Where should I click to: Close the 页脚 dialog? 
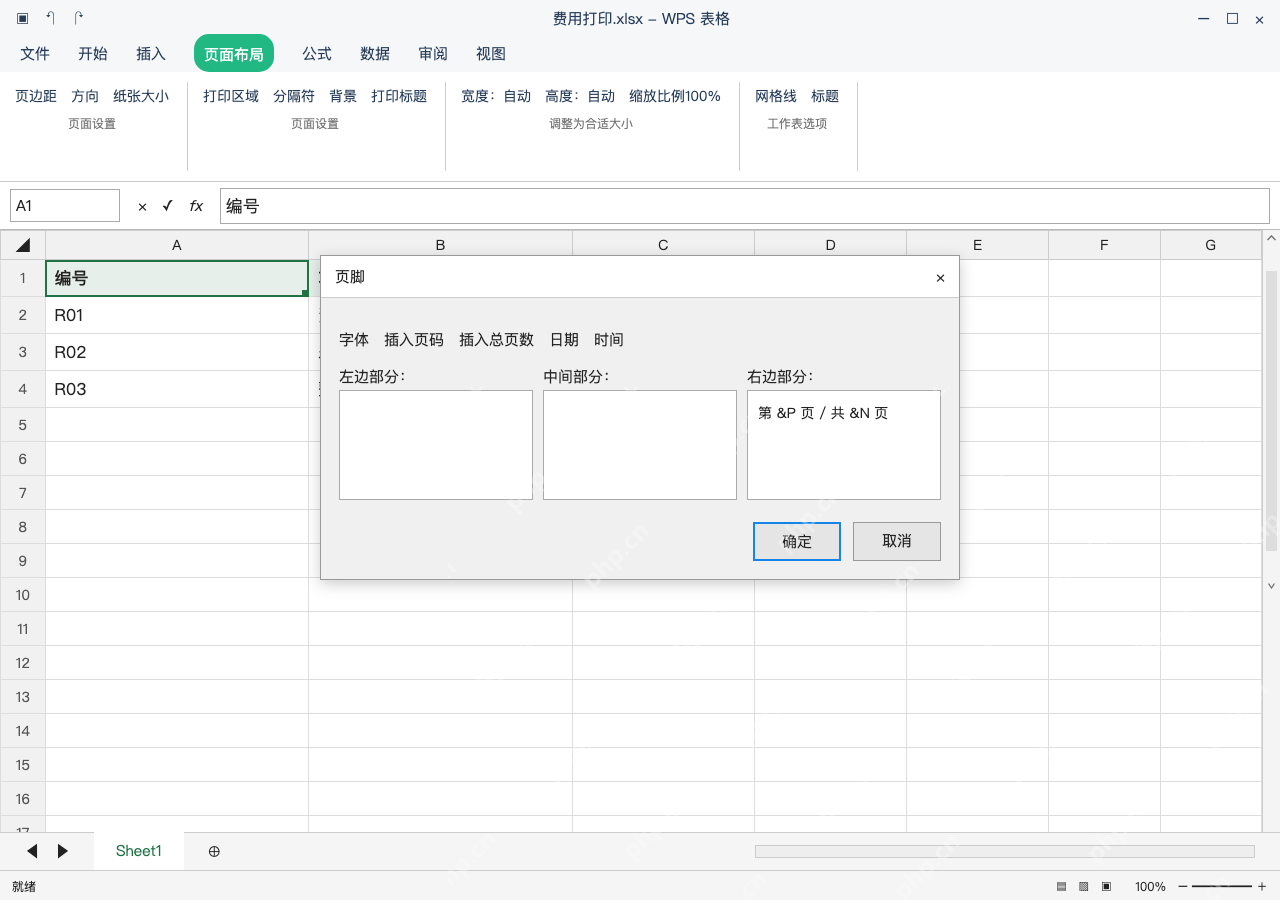(x=940, y=278)
